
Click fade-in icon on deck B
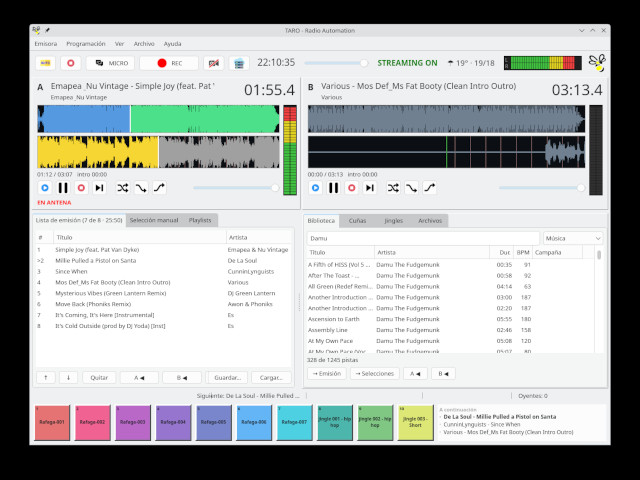(430, 188)
